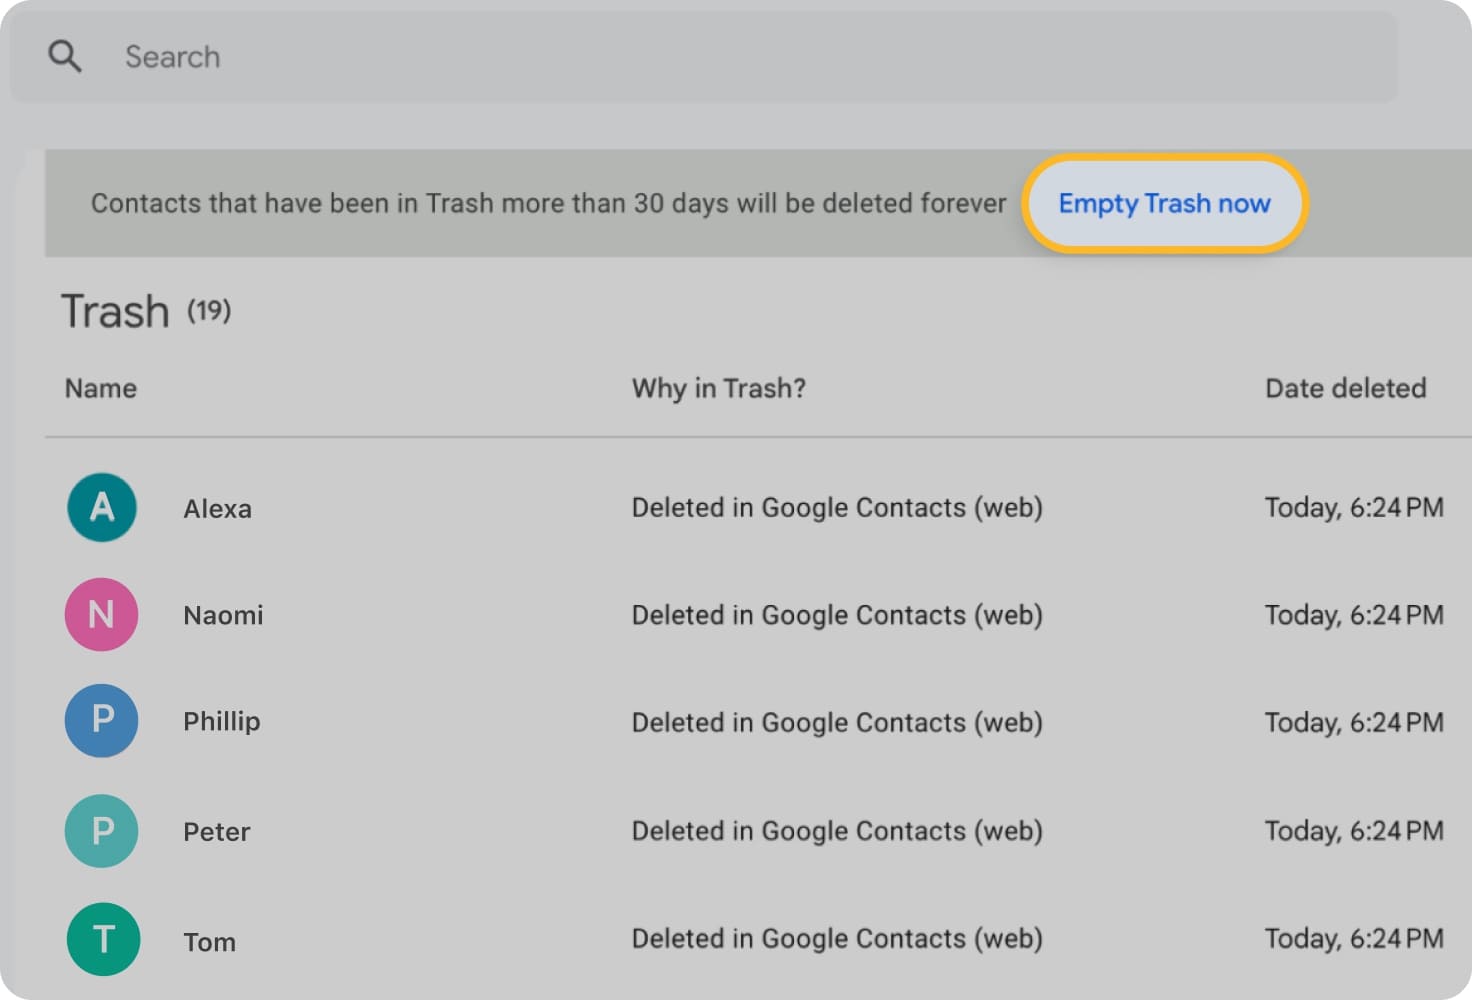Click Naomi's pink avatar circle
This screenshot has width=1472, height=1000.
click(x=101, y=615)
